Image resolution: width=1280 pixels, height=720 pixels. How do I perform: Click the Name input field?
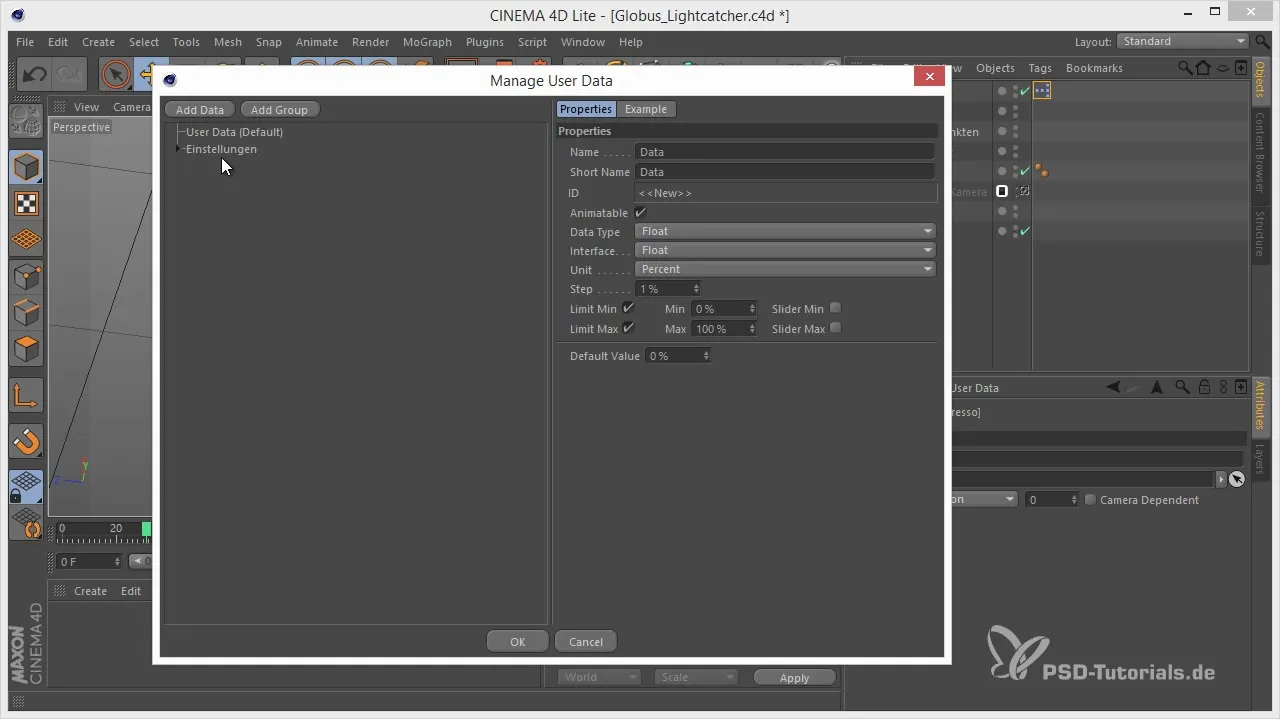784,152
